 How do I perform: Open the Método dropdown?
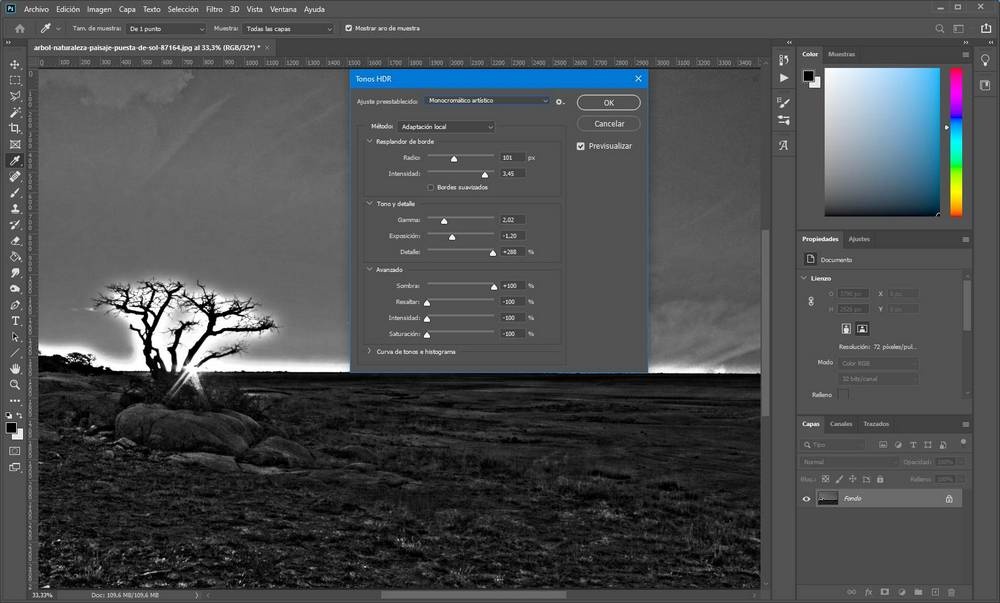click(x=446, y=127)
